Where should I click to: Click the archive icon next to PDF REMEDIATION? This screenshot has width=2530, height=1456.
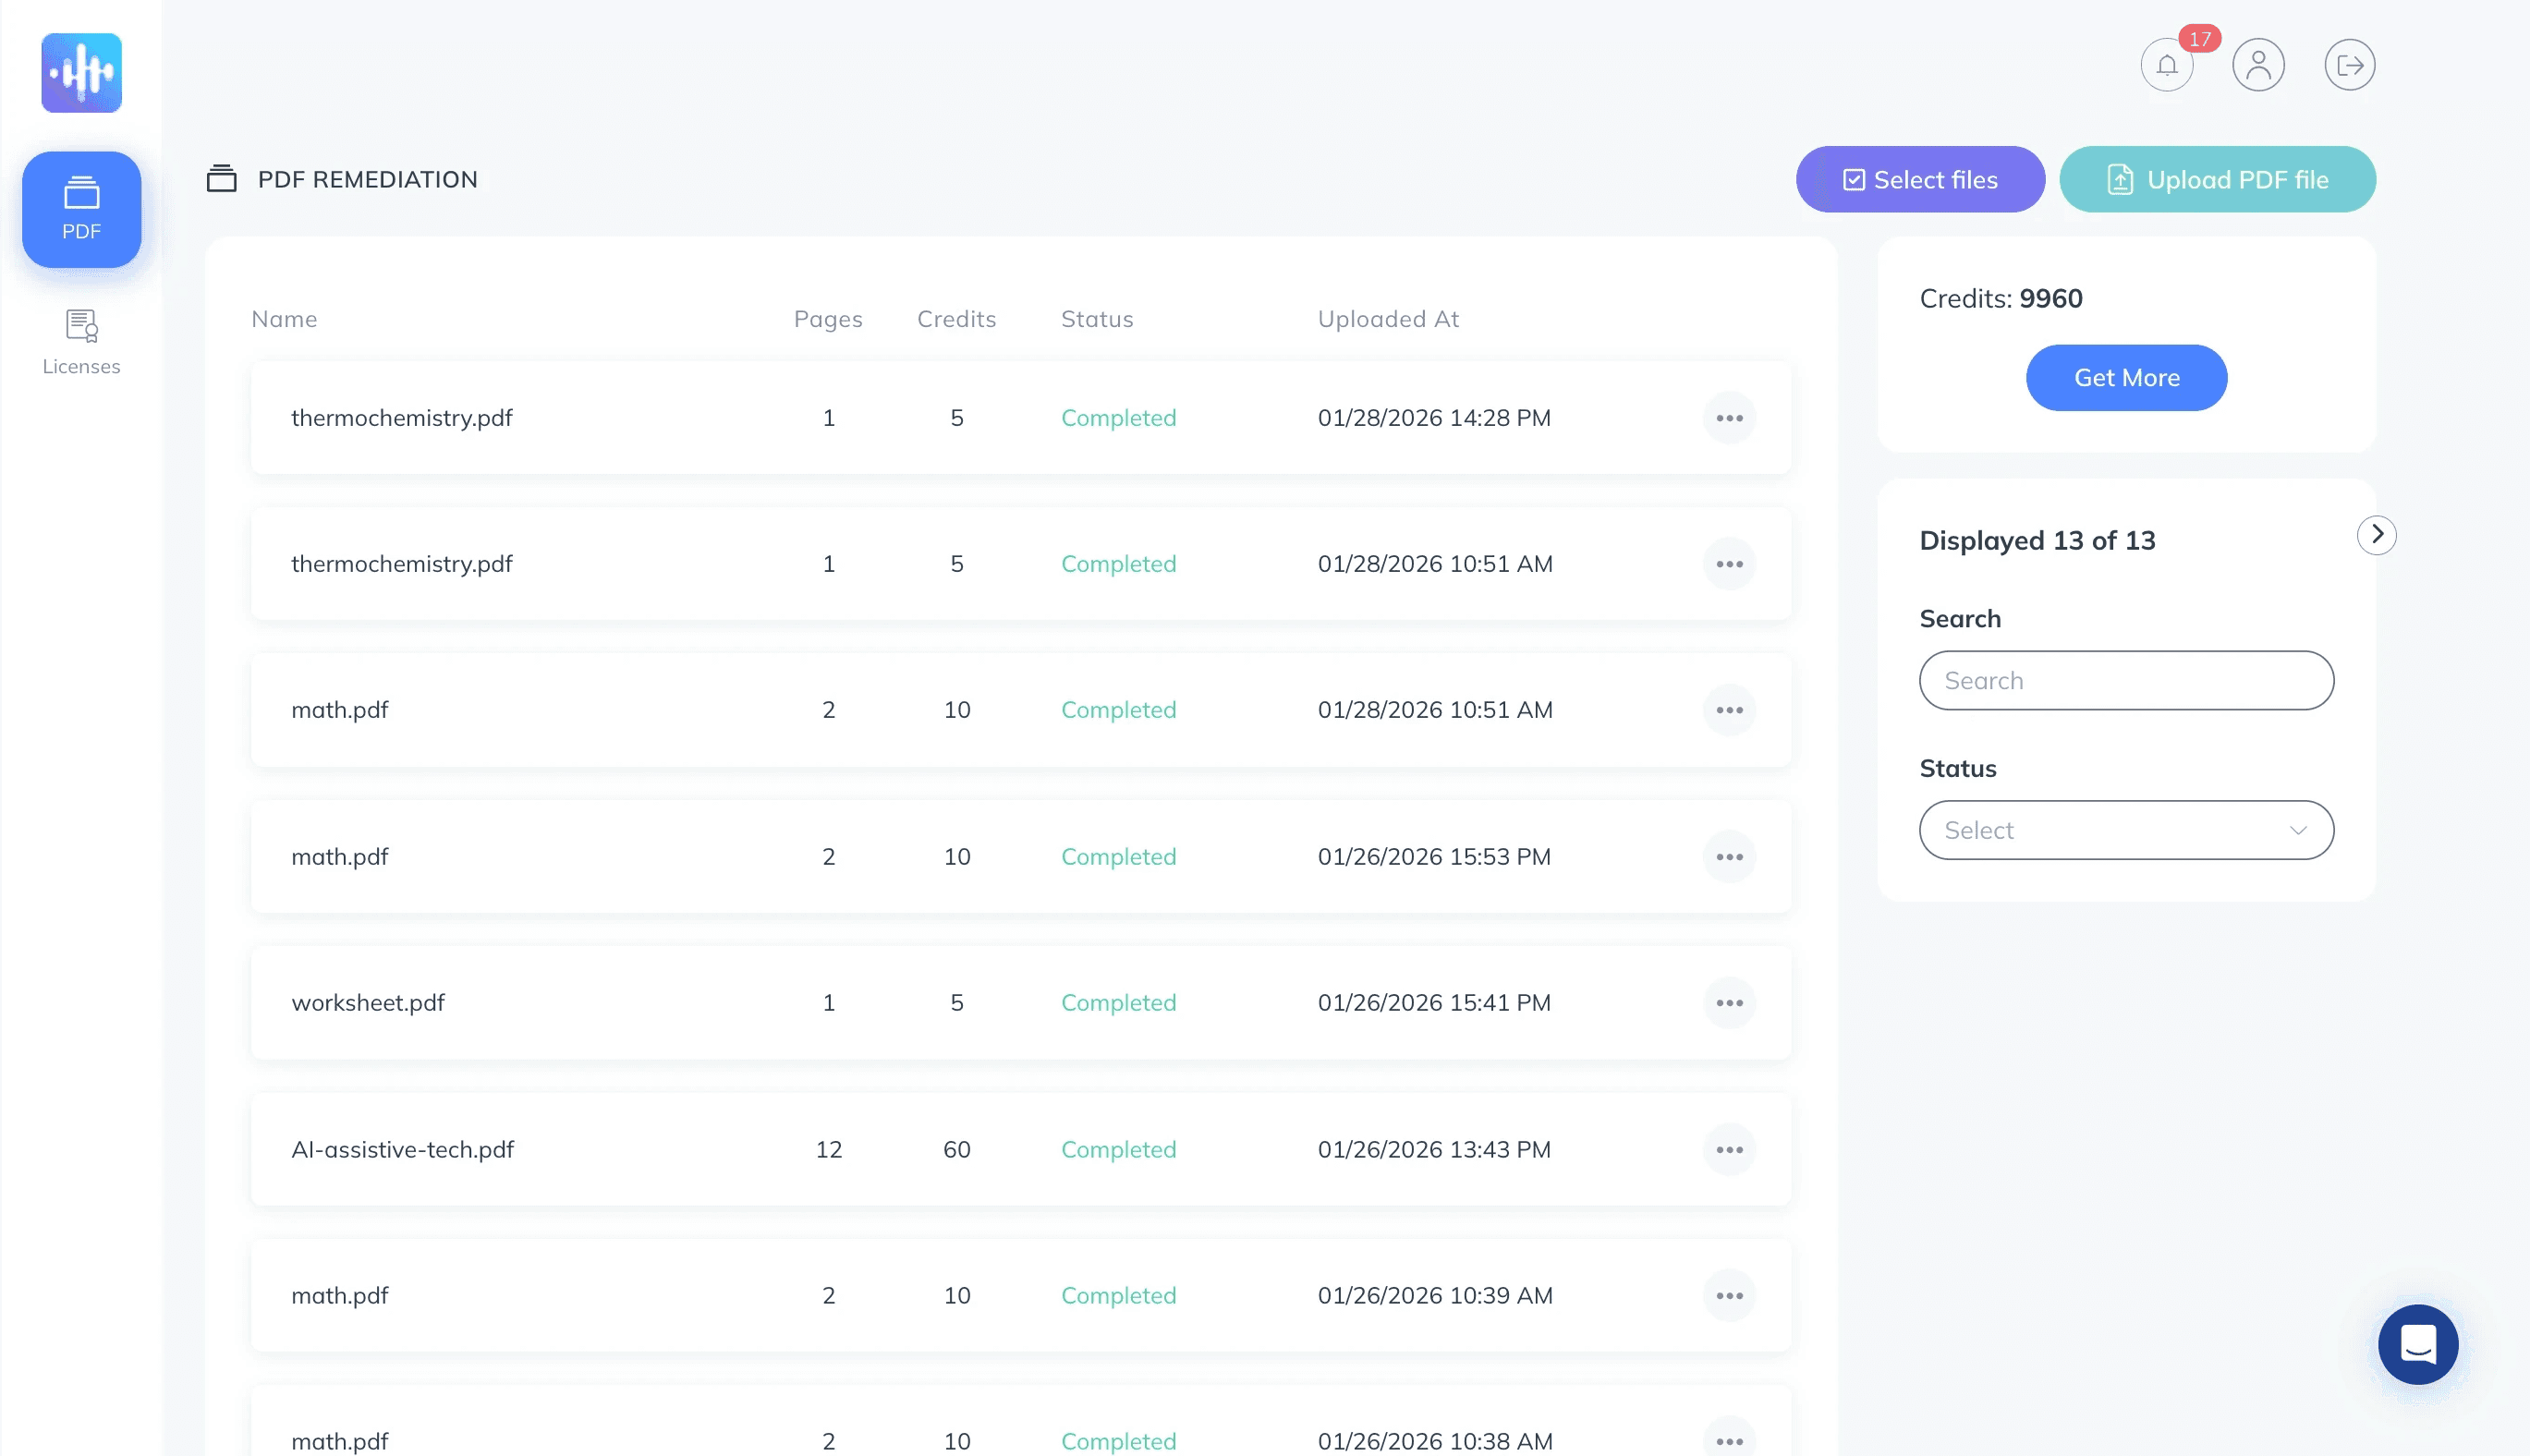point(223,179)
